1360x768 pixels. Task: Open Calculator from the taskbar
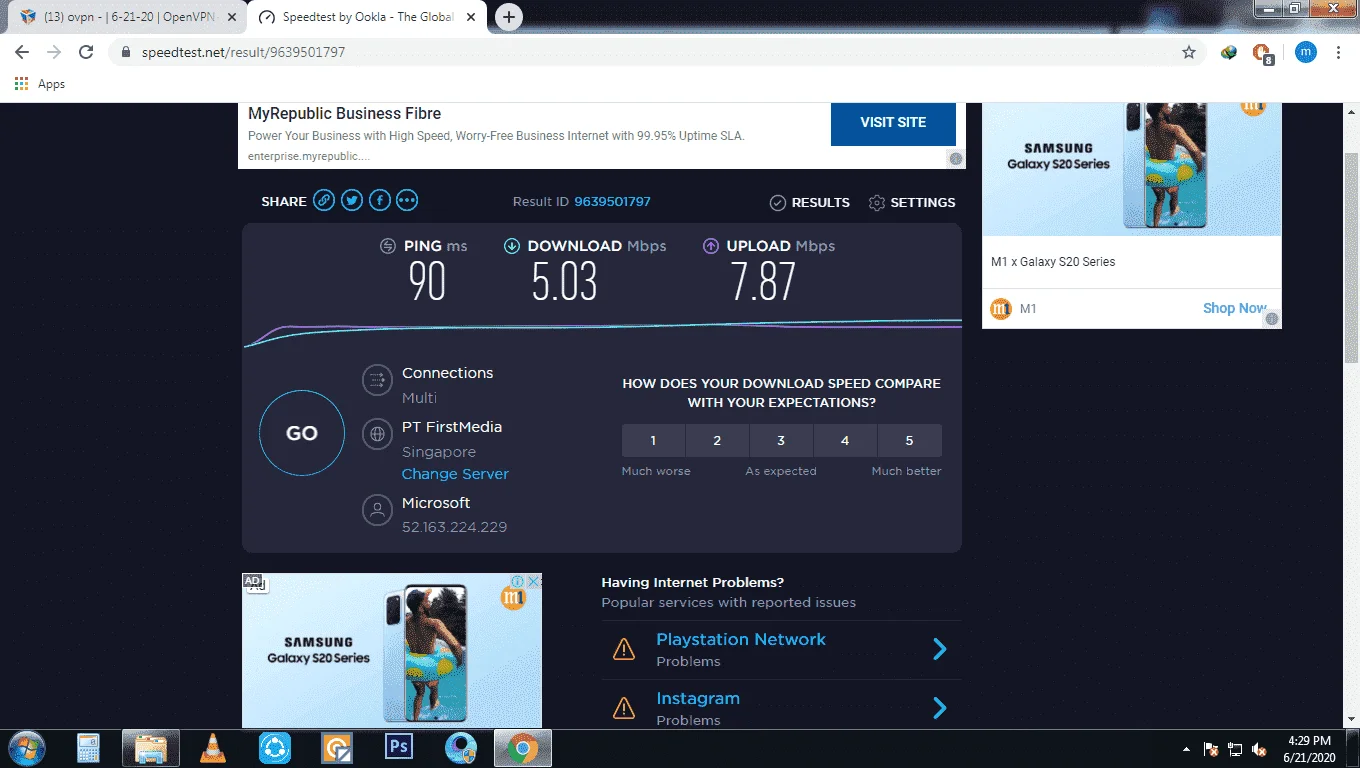[x=89, y=747]
